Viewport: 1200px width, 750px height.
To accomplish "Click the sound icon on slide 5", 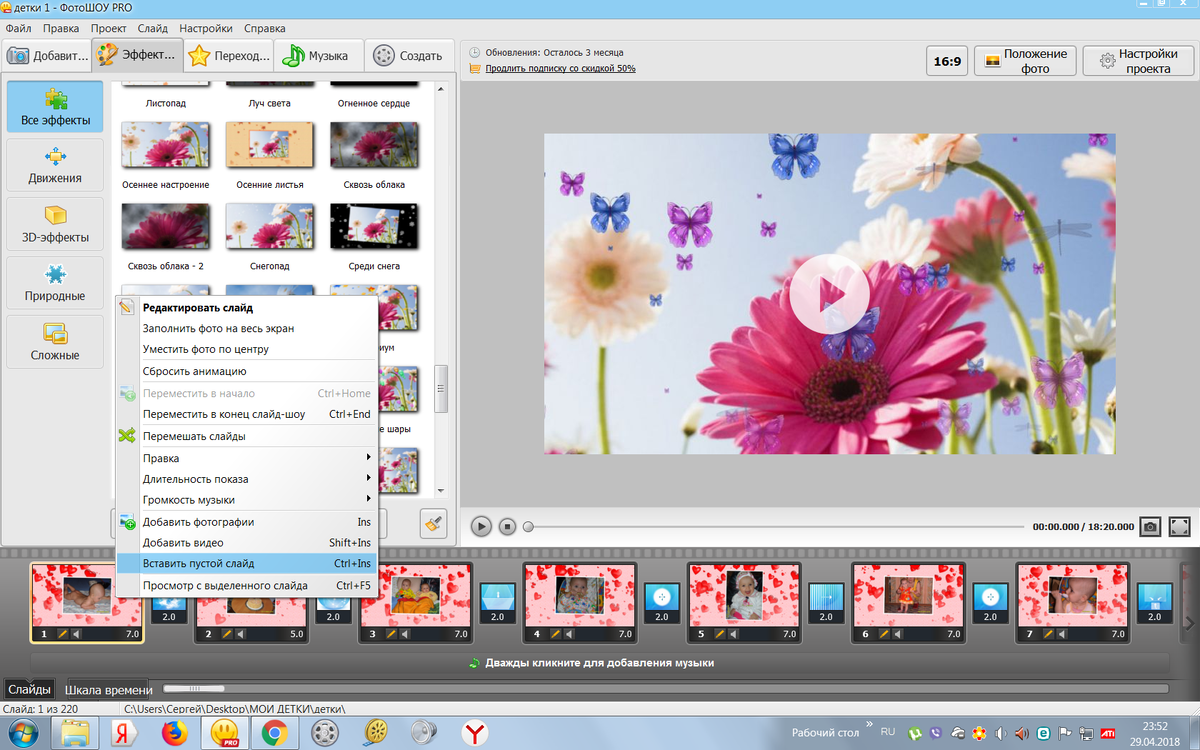I will (733, 634).
